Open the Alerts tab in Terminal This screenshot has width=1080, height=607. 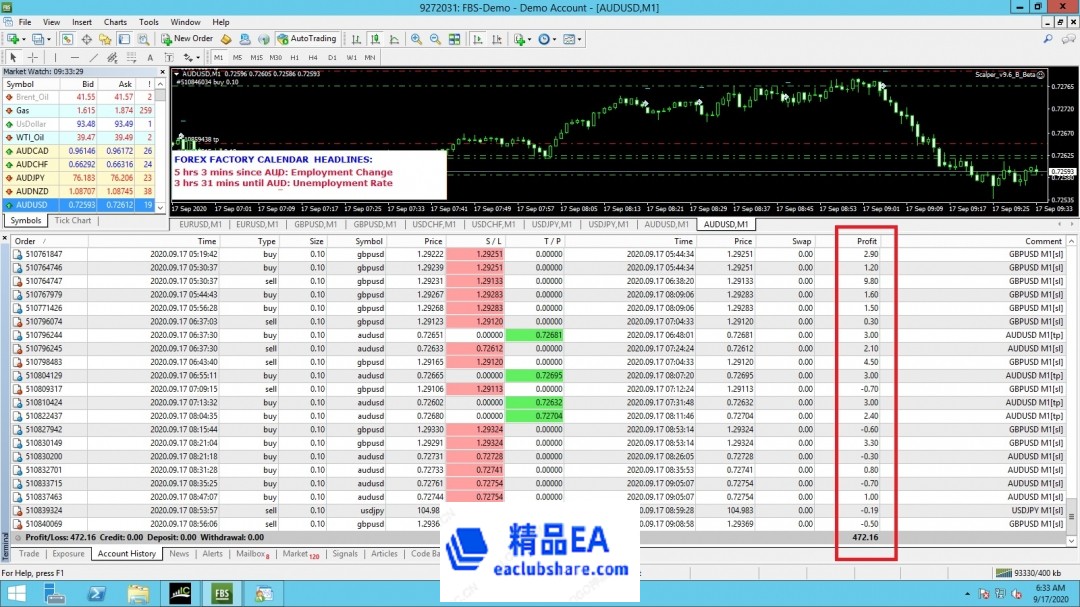coord(212,554)
